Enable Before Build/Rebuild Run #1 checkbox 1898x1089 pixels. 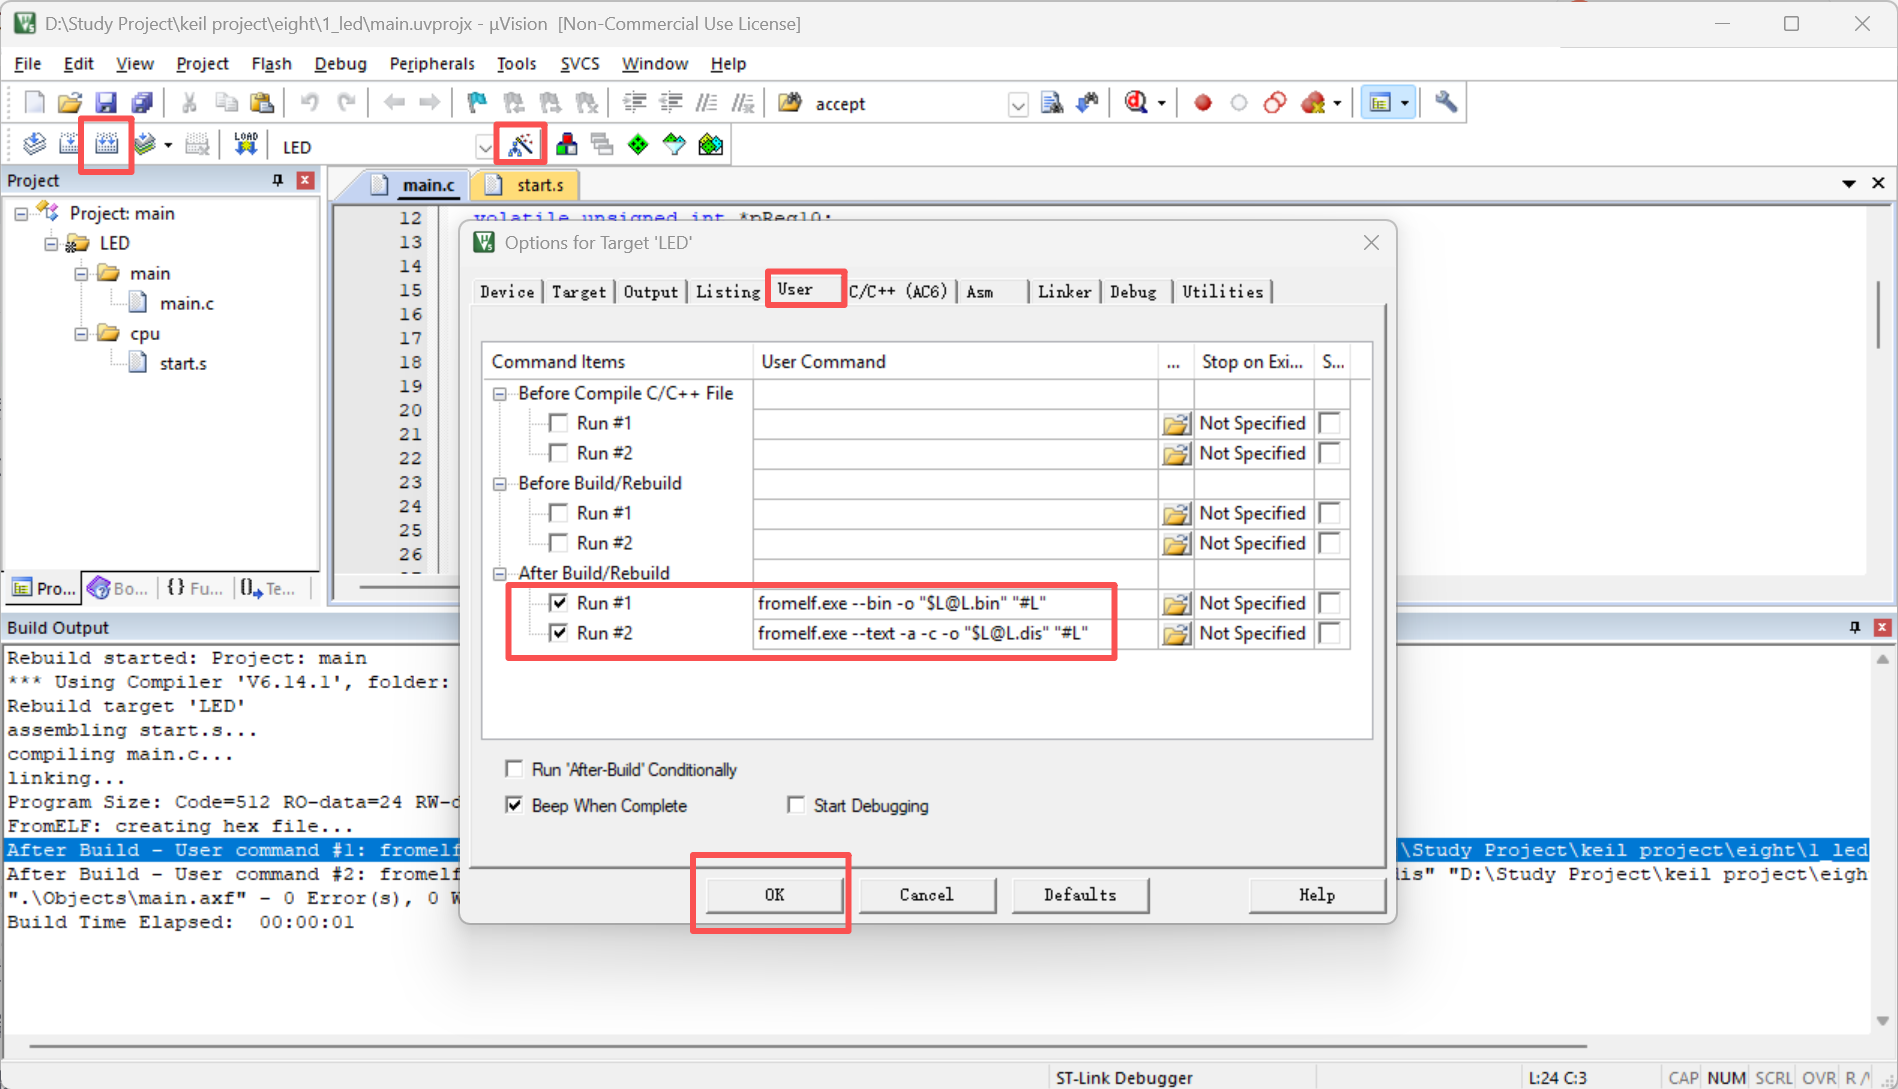tap(559, 513)
